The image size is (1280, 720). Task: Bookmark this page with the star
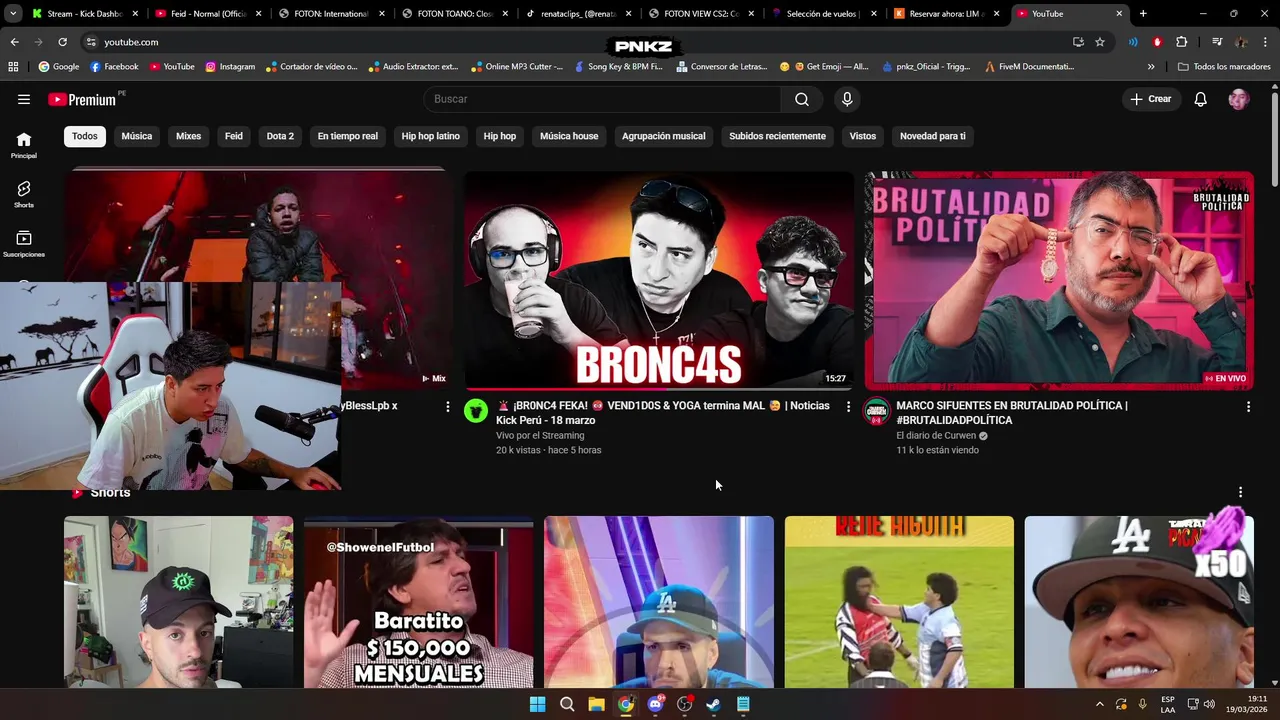(x=1100, y=42)
